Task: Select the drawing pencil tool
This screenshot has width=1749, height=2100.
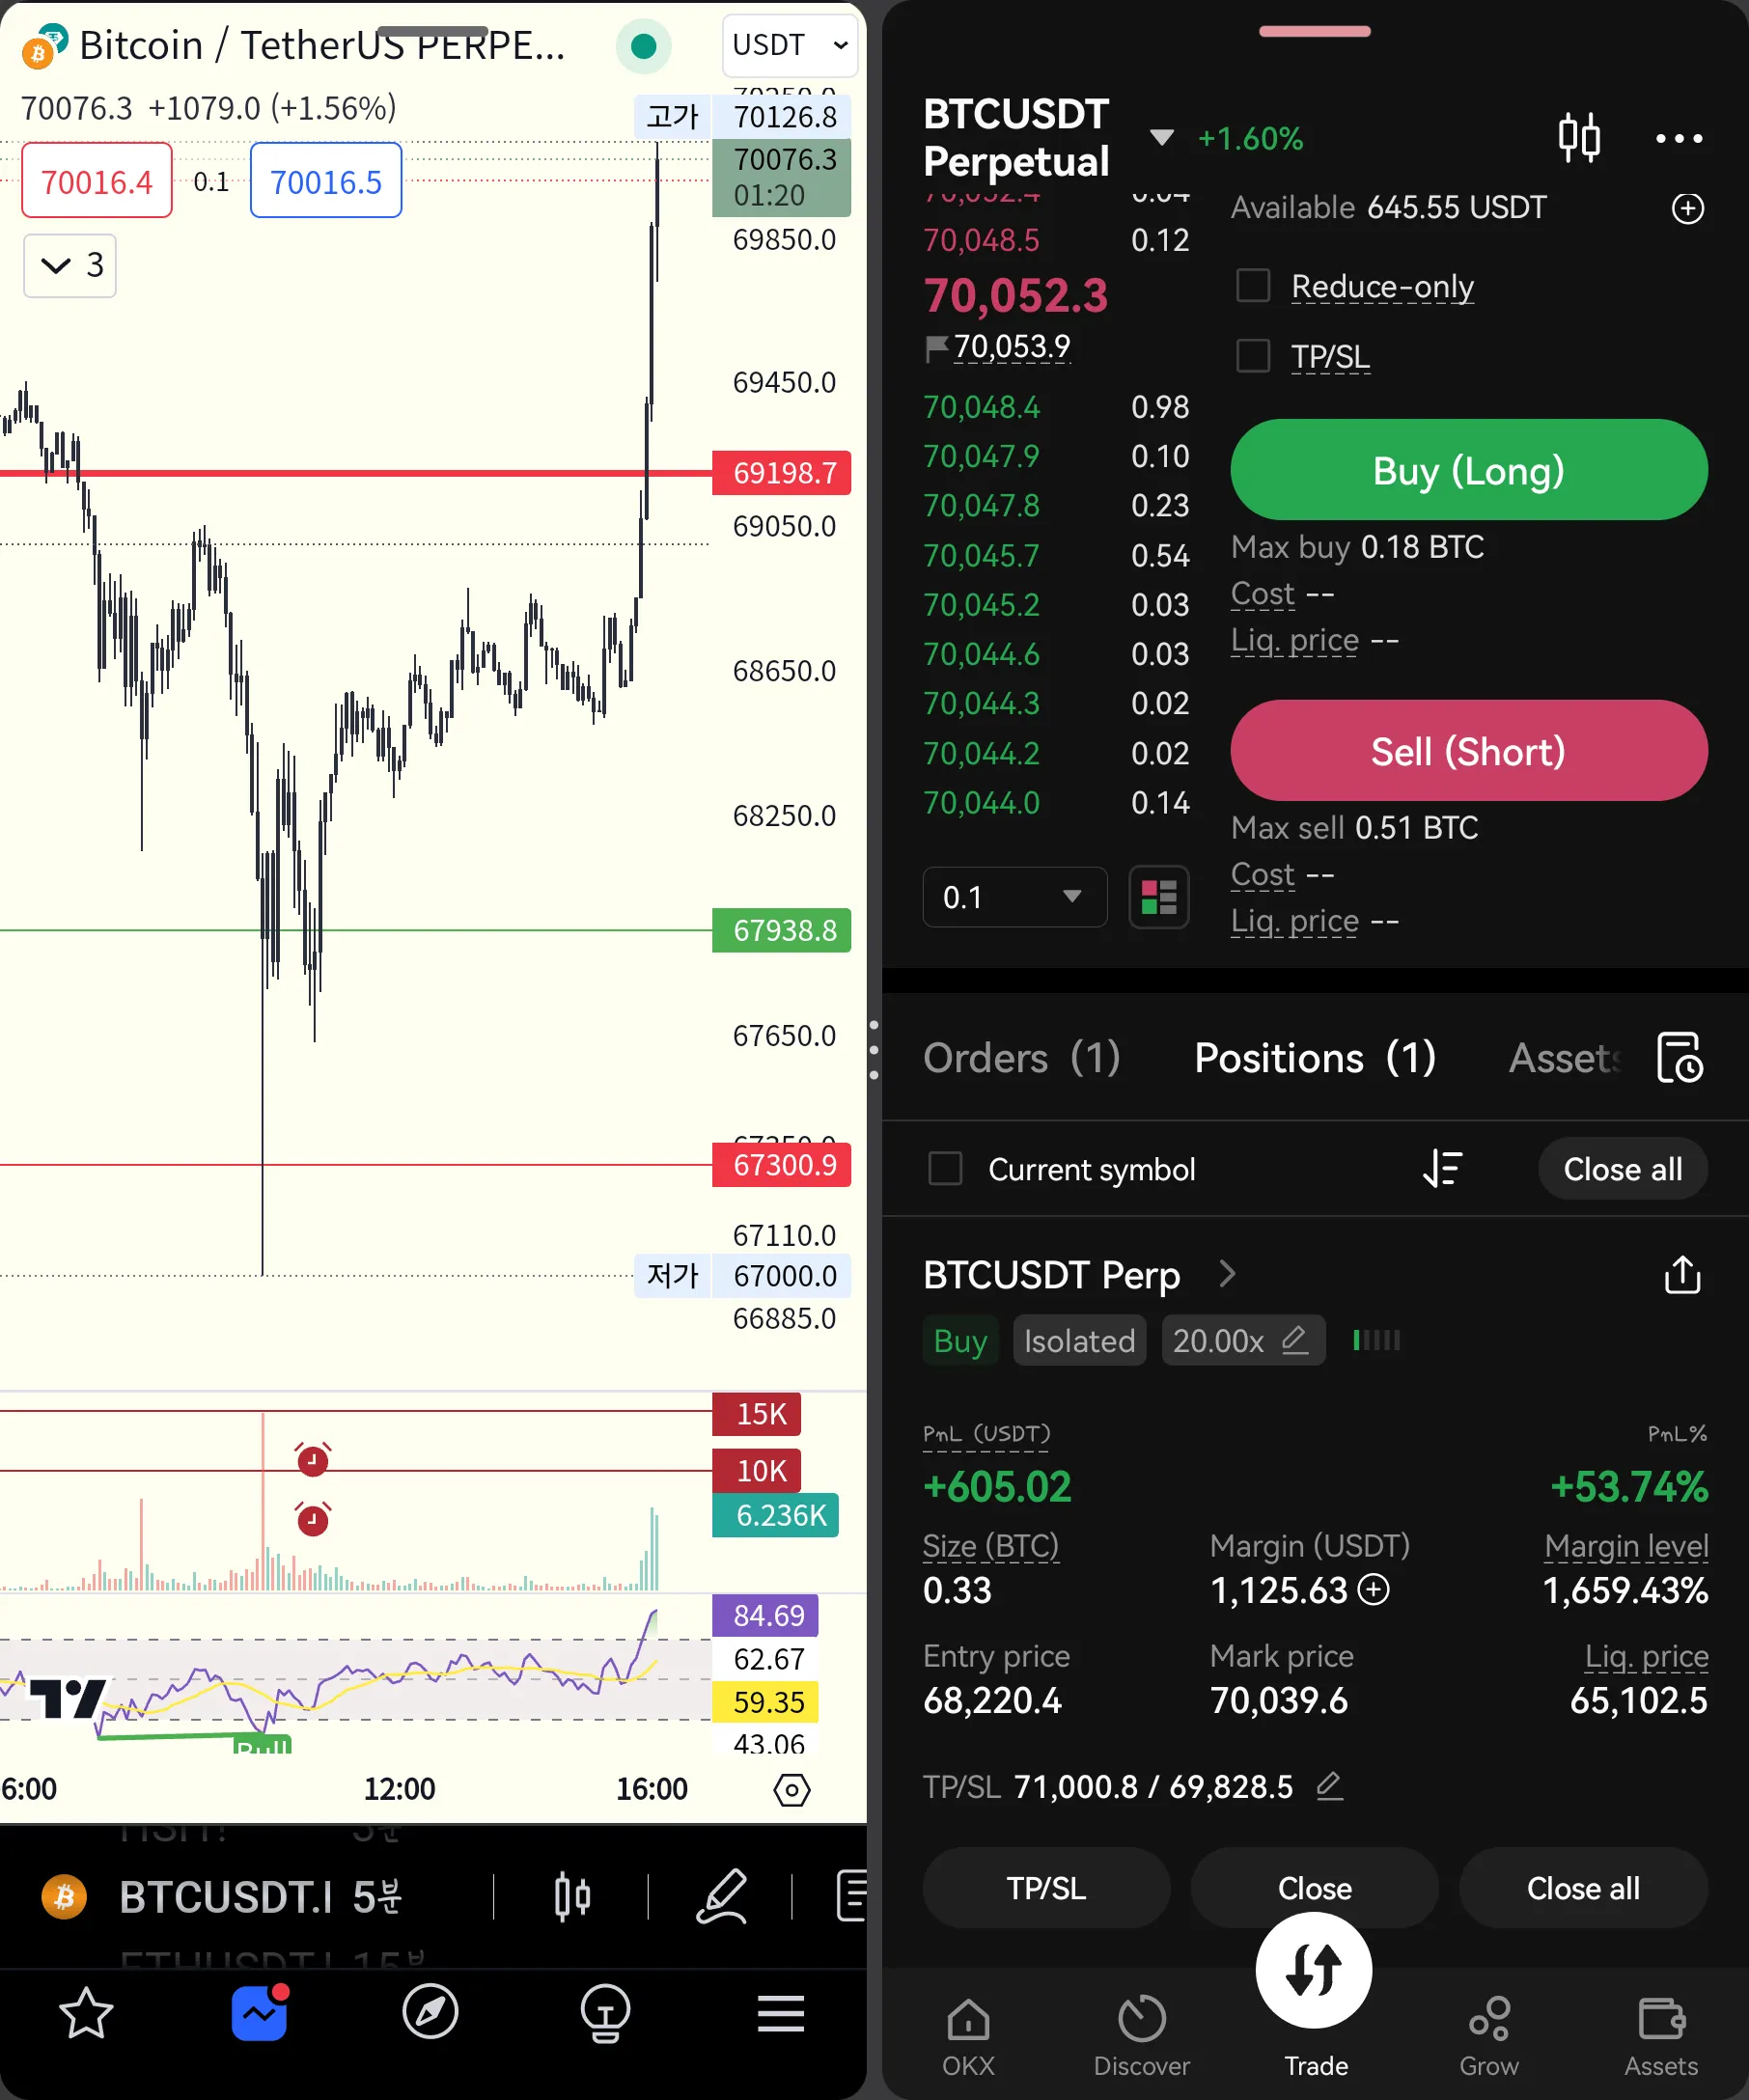Action: pos(722,1896)
